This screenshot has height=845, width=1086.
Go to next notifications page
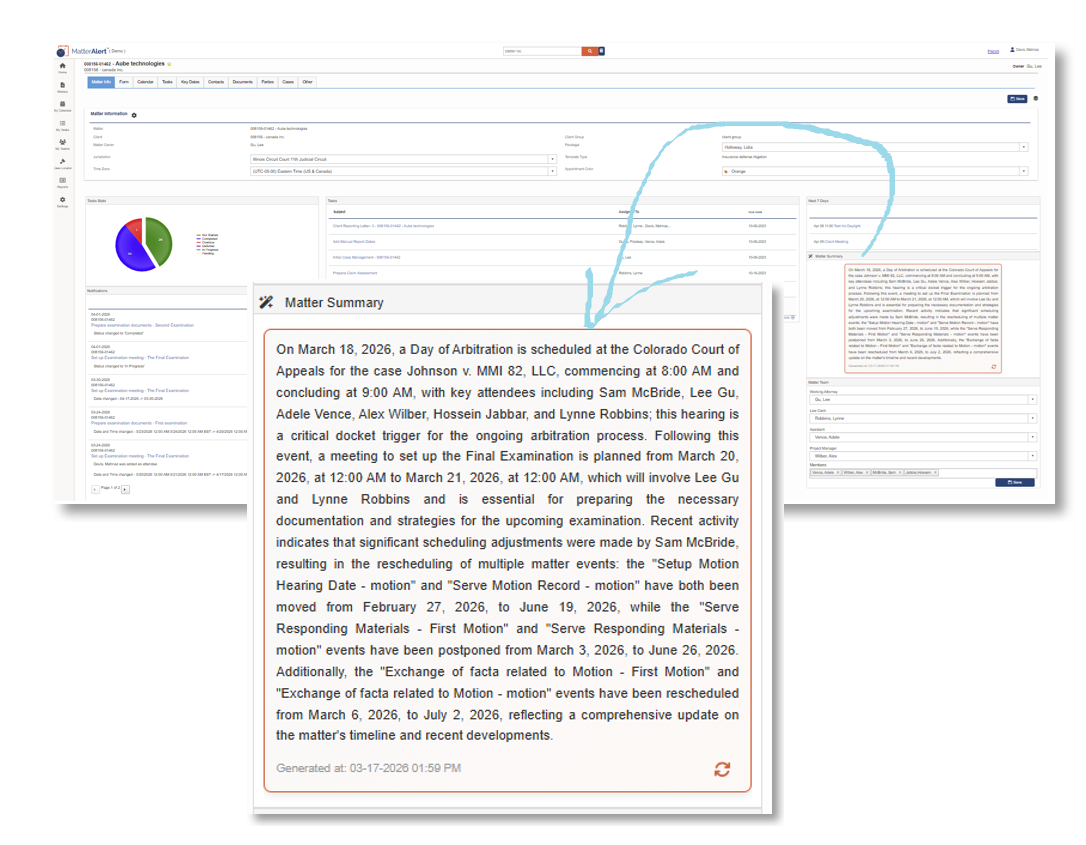[x=125, y=489]
